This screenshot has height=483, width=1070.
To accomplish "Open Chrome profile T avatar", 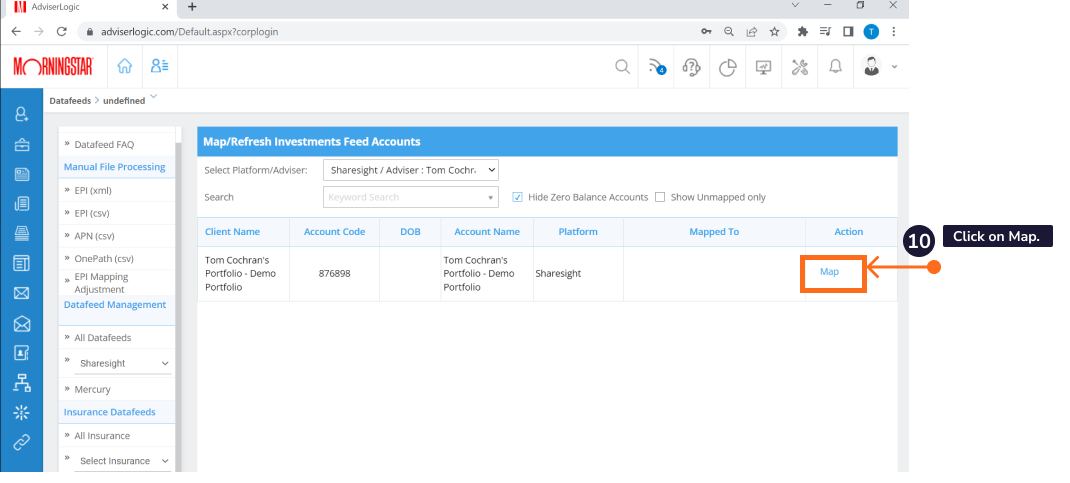I will click(x=871, y=31).
